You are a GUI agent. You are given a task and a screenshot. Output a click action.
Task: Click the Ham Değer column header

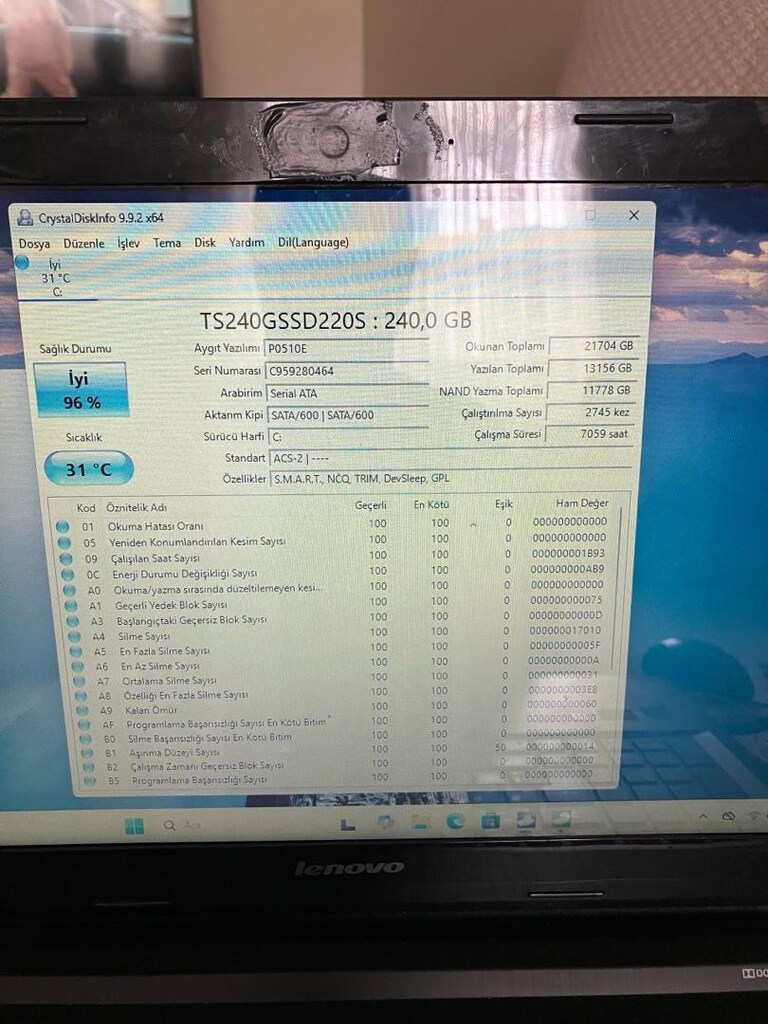[x=582, y=503]
